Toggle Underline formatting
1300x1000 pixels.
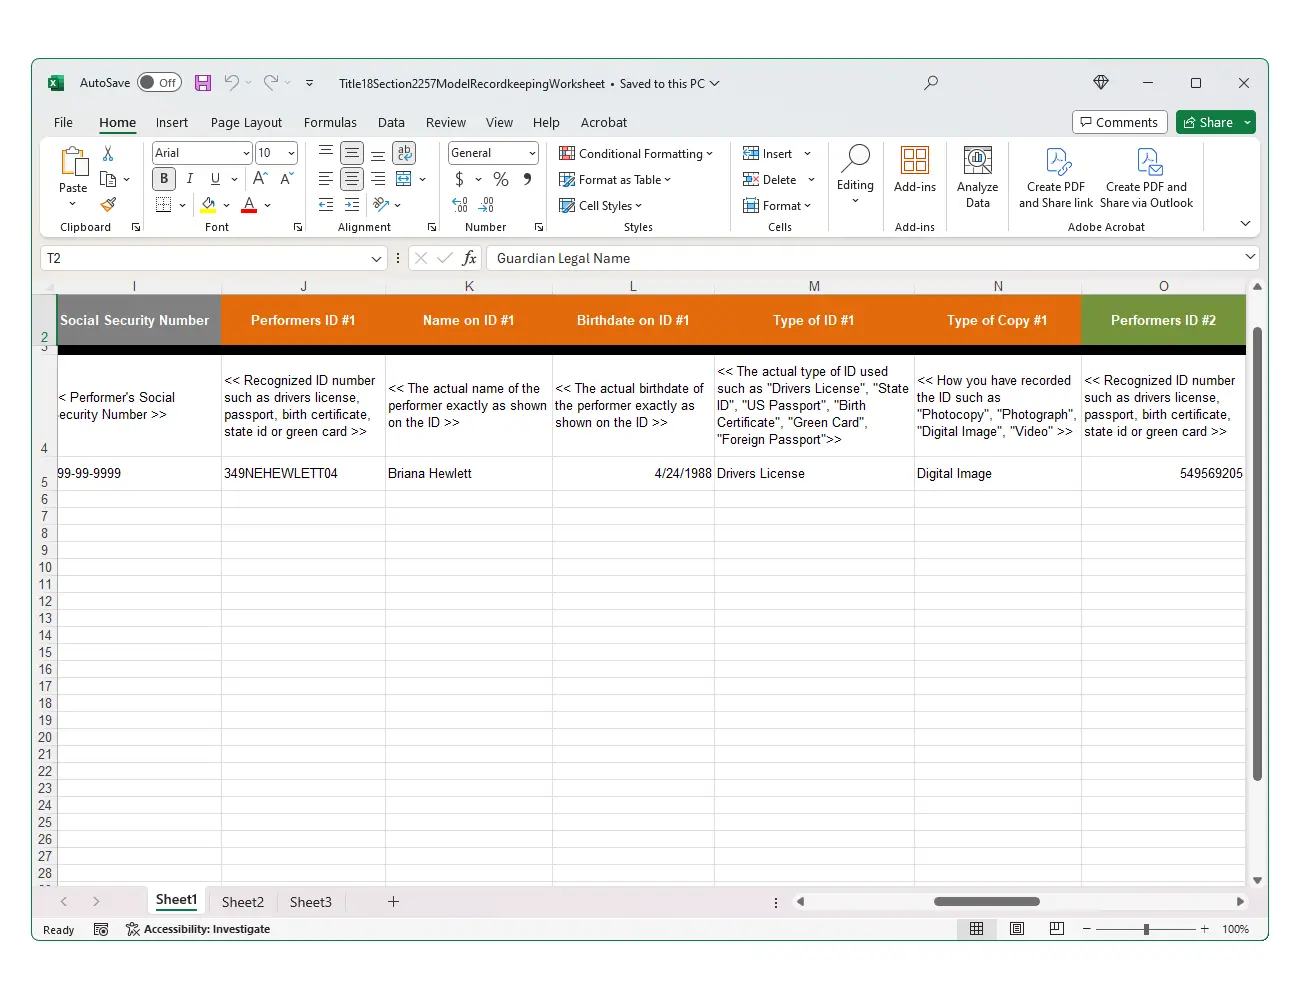(215, 179)
